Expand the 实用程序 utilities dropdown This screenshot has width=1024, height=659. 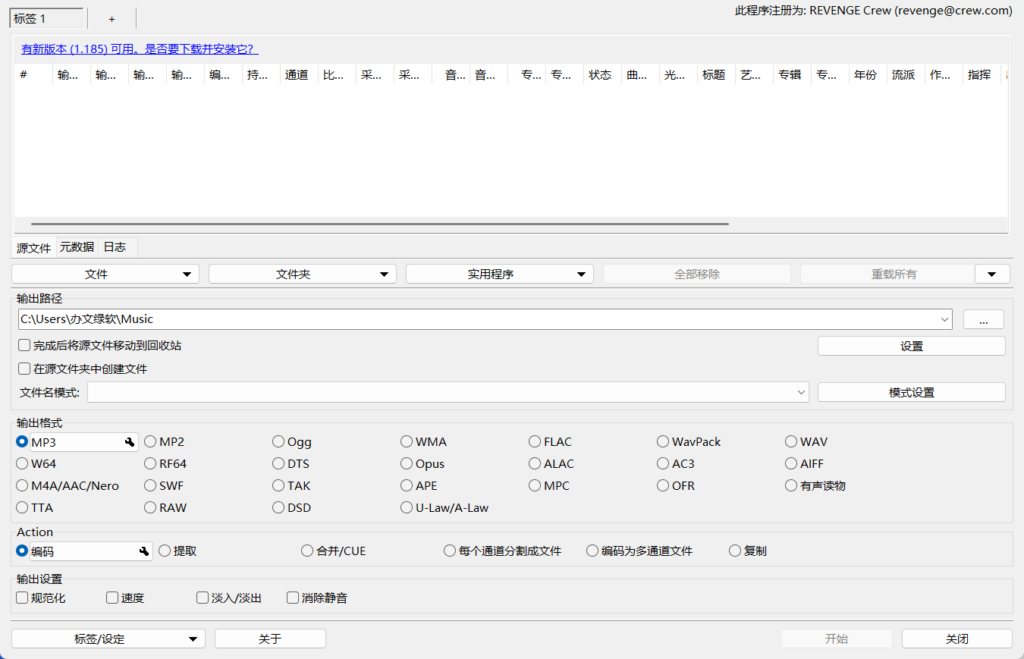500,274
